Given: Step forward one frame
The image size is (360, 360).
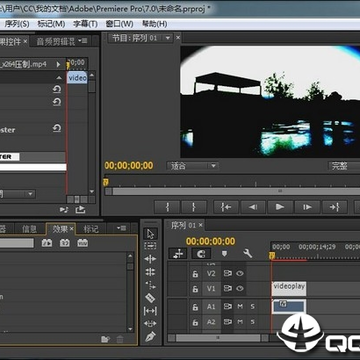Looking at the screenshot, I should pos(307,207).
